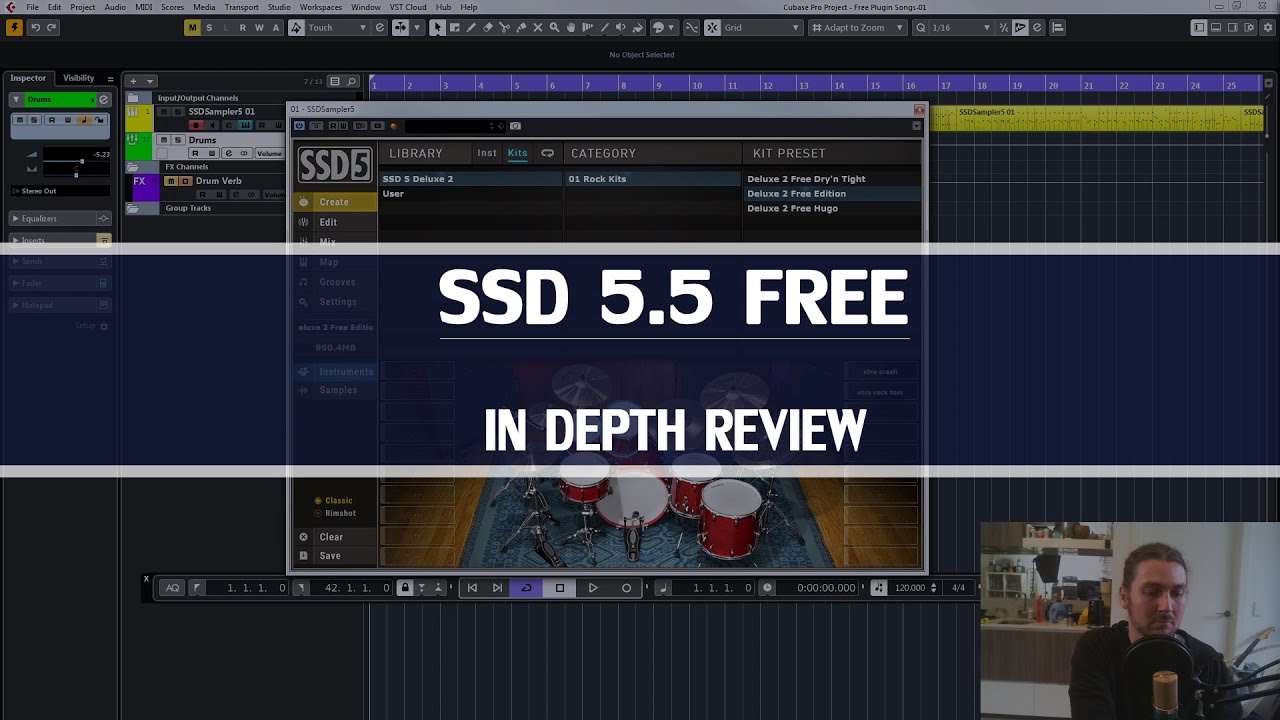The width and height of the screenshot is (1280, 720).
Task: Open the Touch automation mode dropdown
Action: [336, 27]
